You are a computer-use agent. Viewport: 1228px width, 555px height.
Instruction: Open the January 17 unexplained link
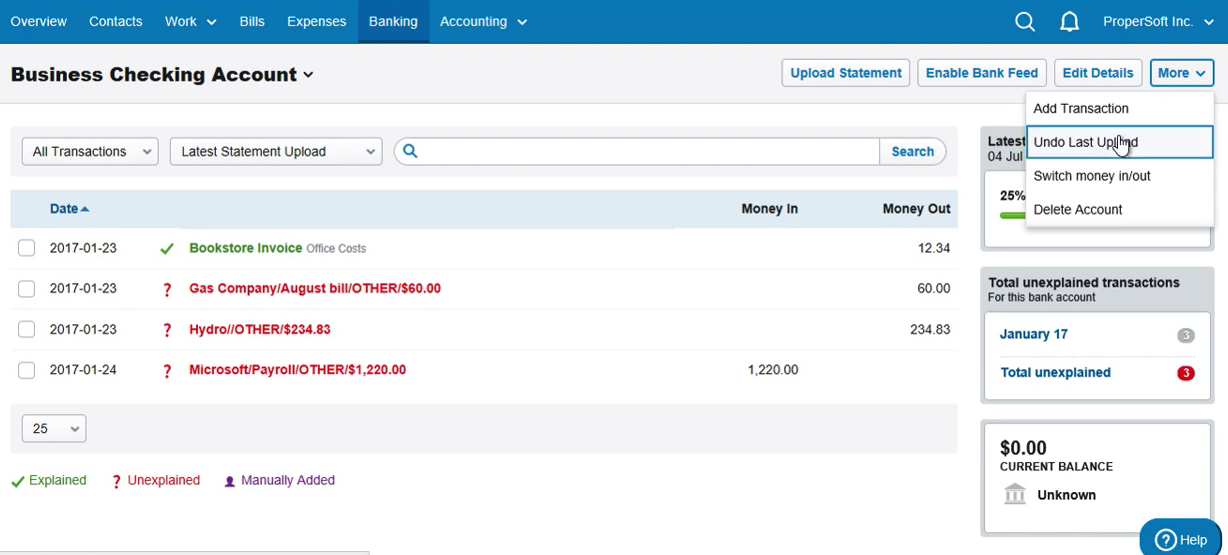click(1033, 334)
